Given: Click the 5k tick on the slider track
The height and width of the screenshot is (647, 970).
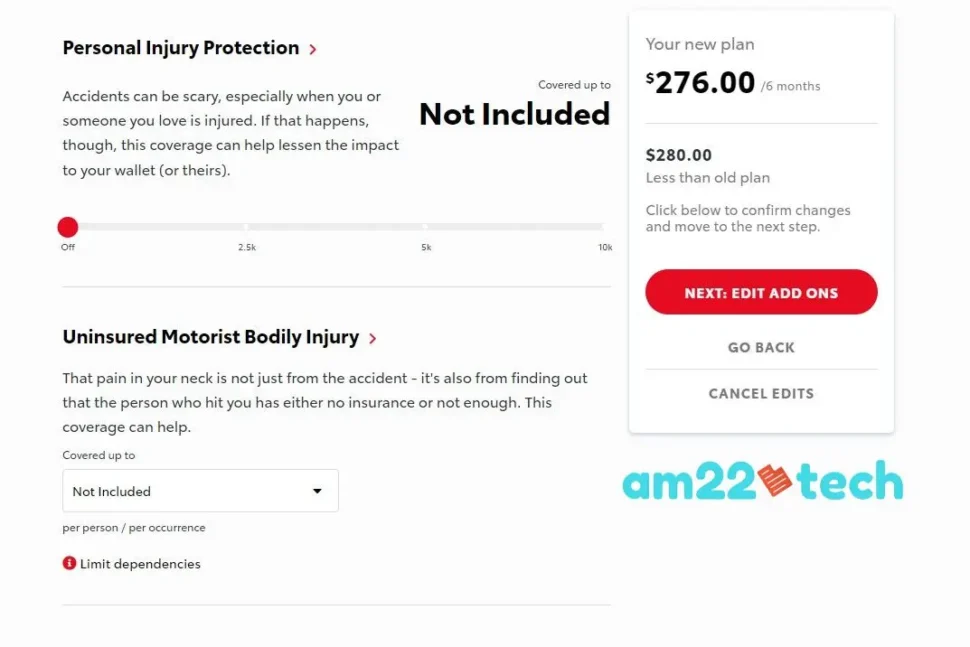Looking at the screenshot, I should (425, 226).
